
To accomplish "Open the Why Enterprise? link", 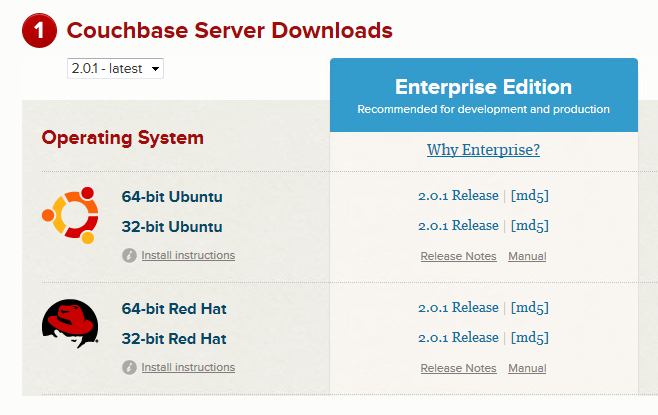I will 483,150.
